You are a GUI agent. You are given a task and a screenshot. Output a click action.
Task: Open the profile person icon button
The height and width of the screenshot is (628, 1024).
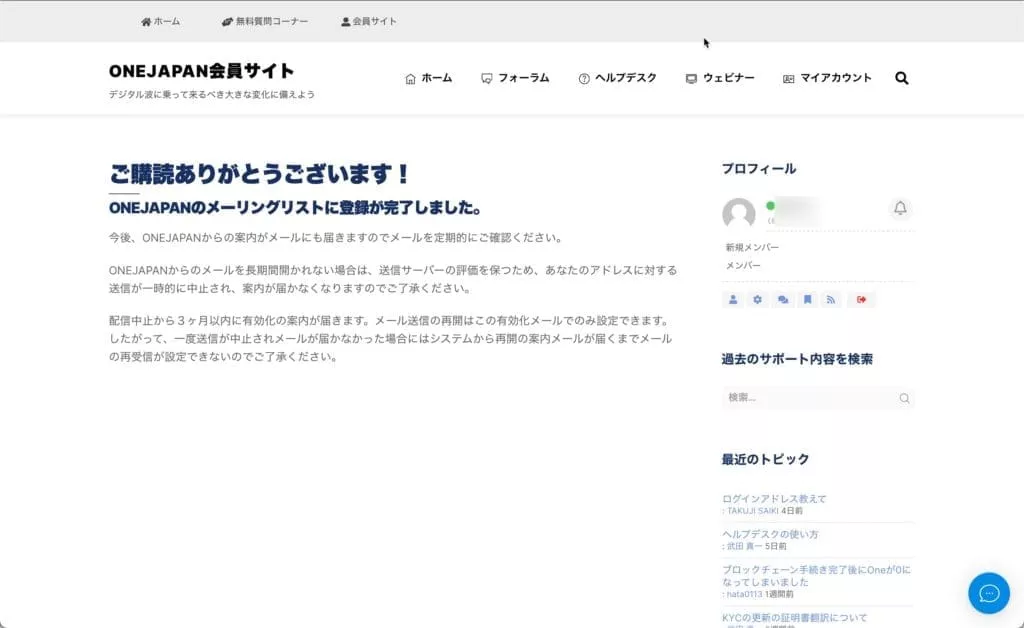733,299
